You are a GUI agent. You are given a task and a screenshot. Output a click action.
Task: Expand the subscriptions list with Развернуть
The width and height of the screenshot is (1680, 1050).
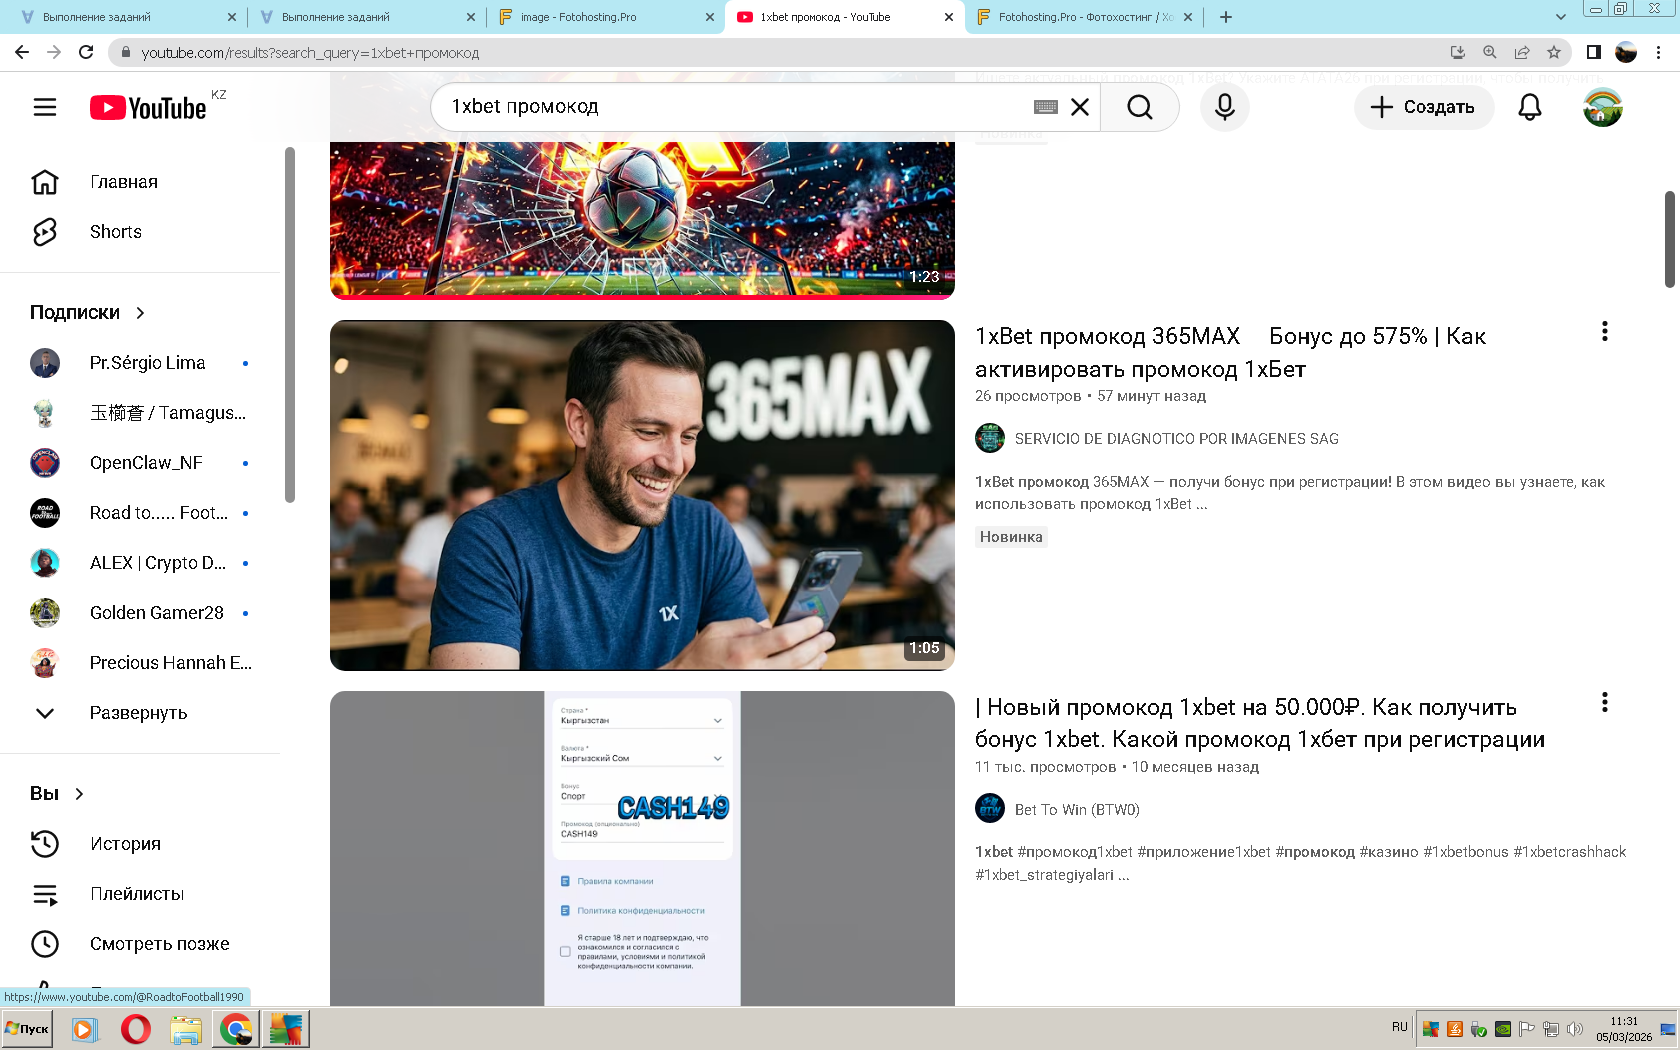139,713
